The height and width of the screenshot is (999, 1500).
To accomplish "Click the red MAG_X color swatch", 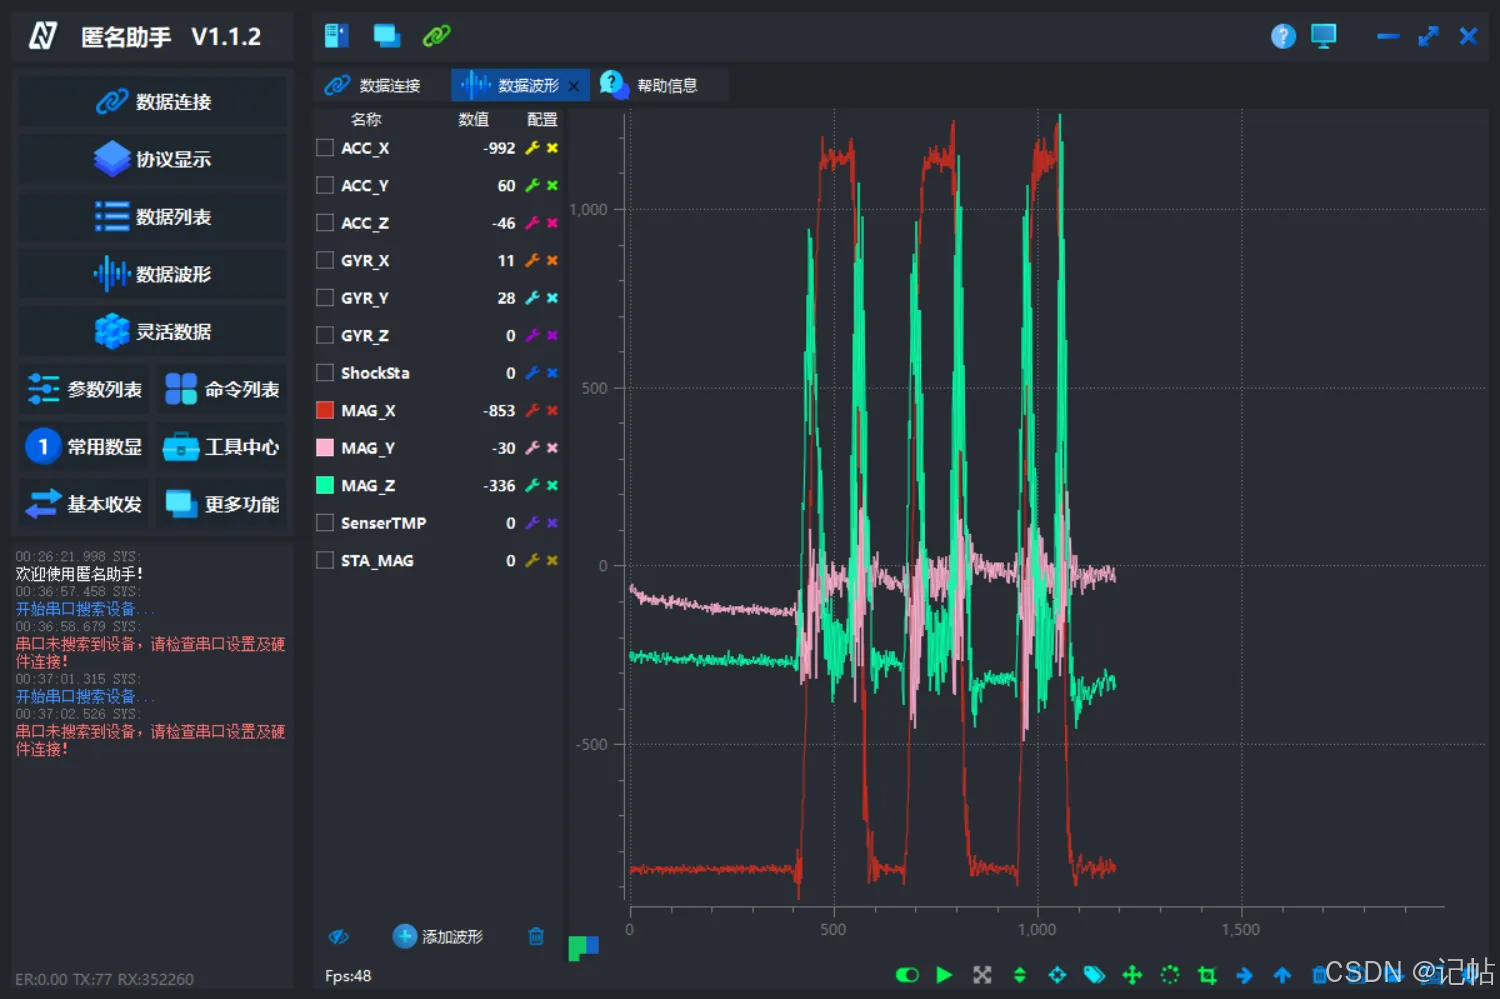I will pyautogui.click(x=325, y=410).
